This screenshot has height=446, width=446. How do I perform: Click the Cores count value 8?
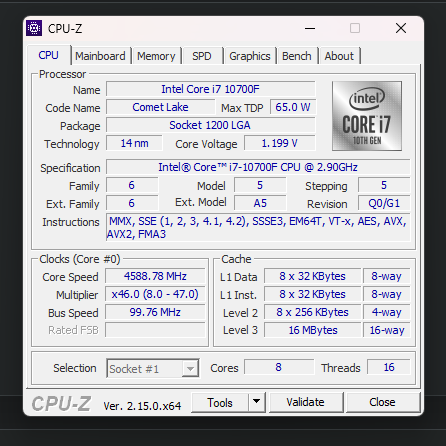tap(279, 367)
